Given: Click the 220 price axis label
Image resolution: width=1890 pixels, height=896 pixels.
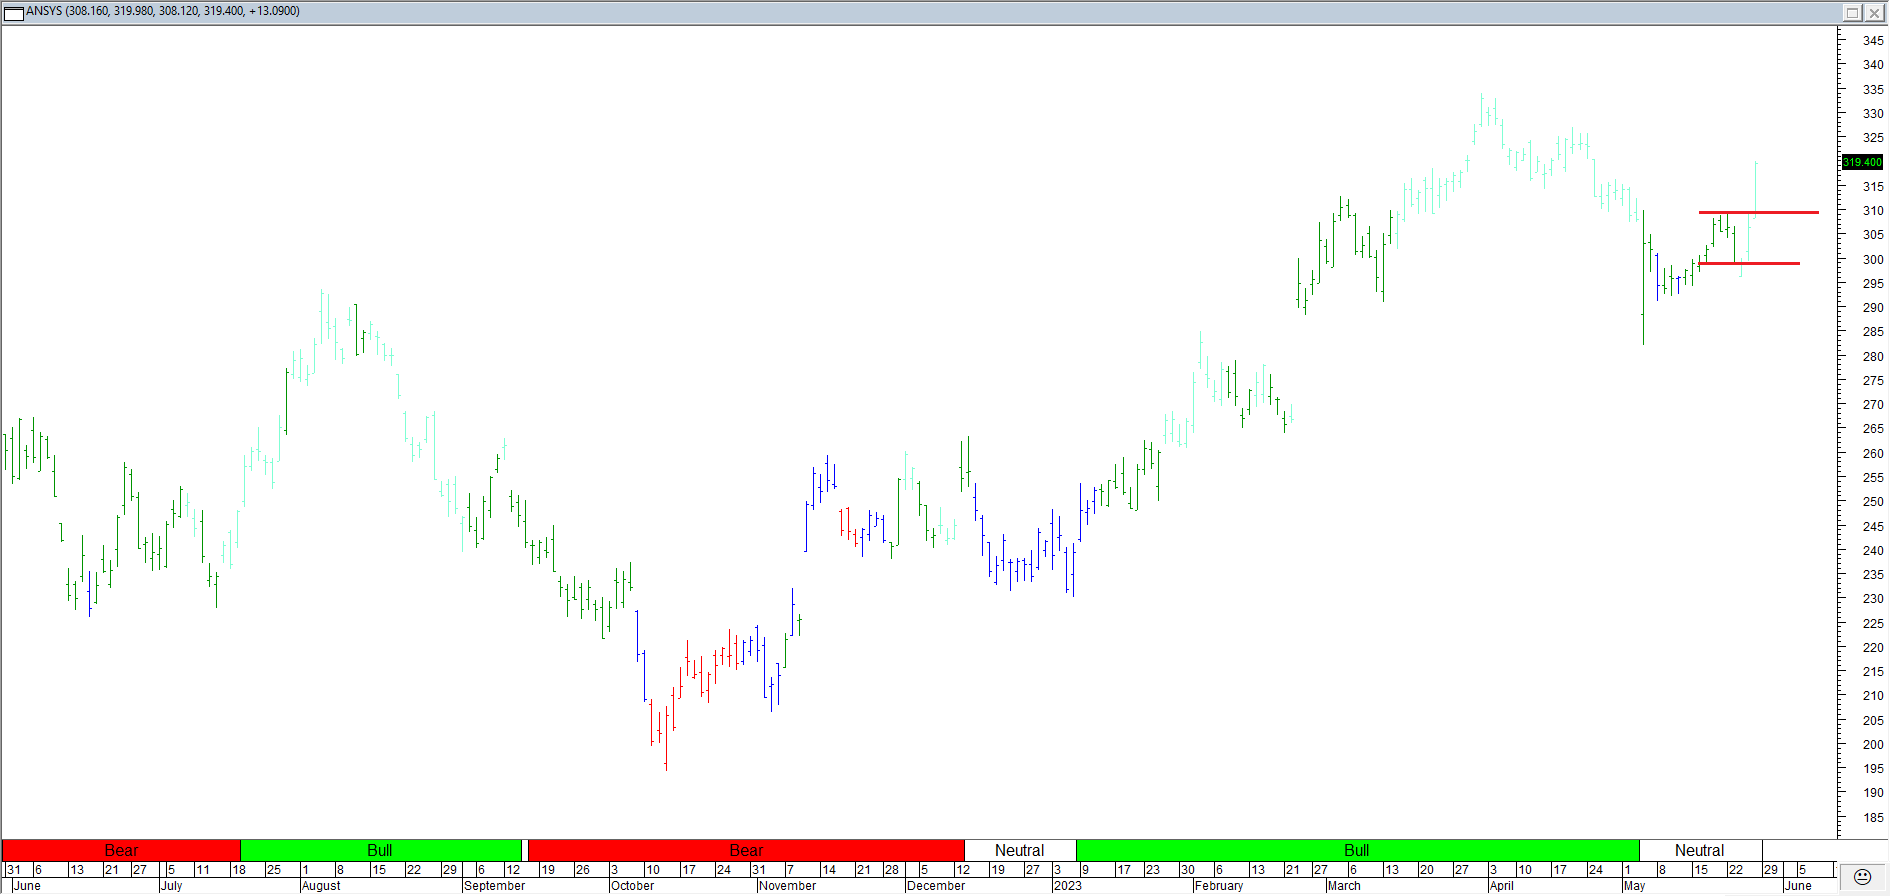Looking at the screenshot, I should point(1873,648).
